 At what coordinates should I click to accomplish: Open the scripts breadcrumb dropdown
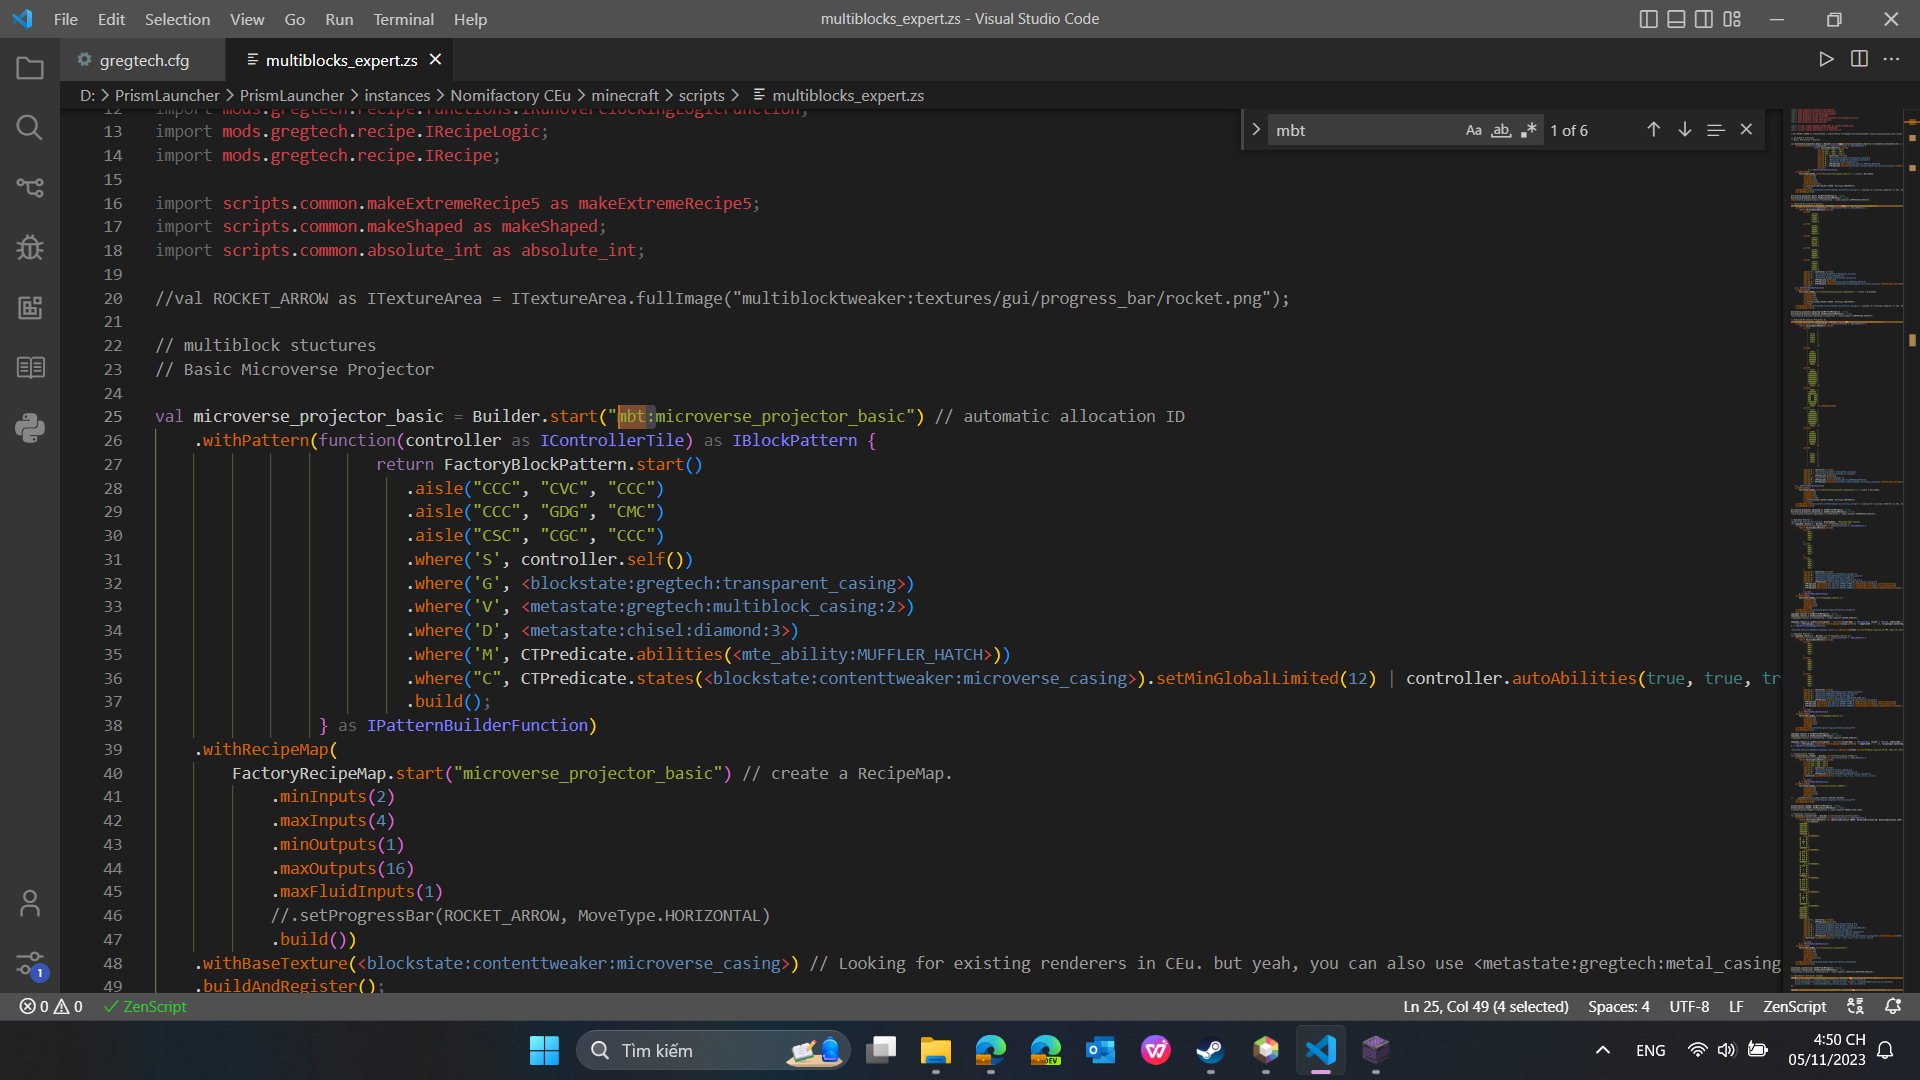(701, 95)
